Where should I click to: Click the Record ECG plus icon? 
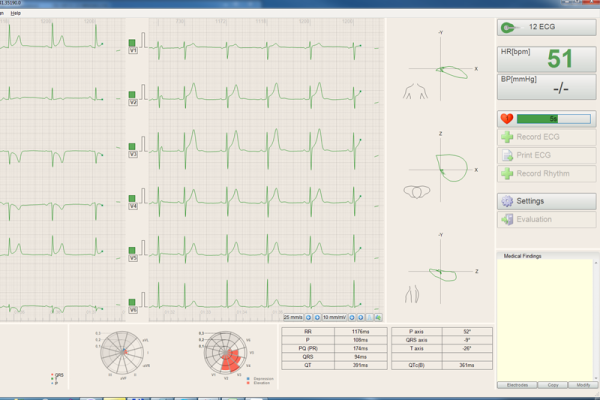point(507,137)
